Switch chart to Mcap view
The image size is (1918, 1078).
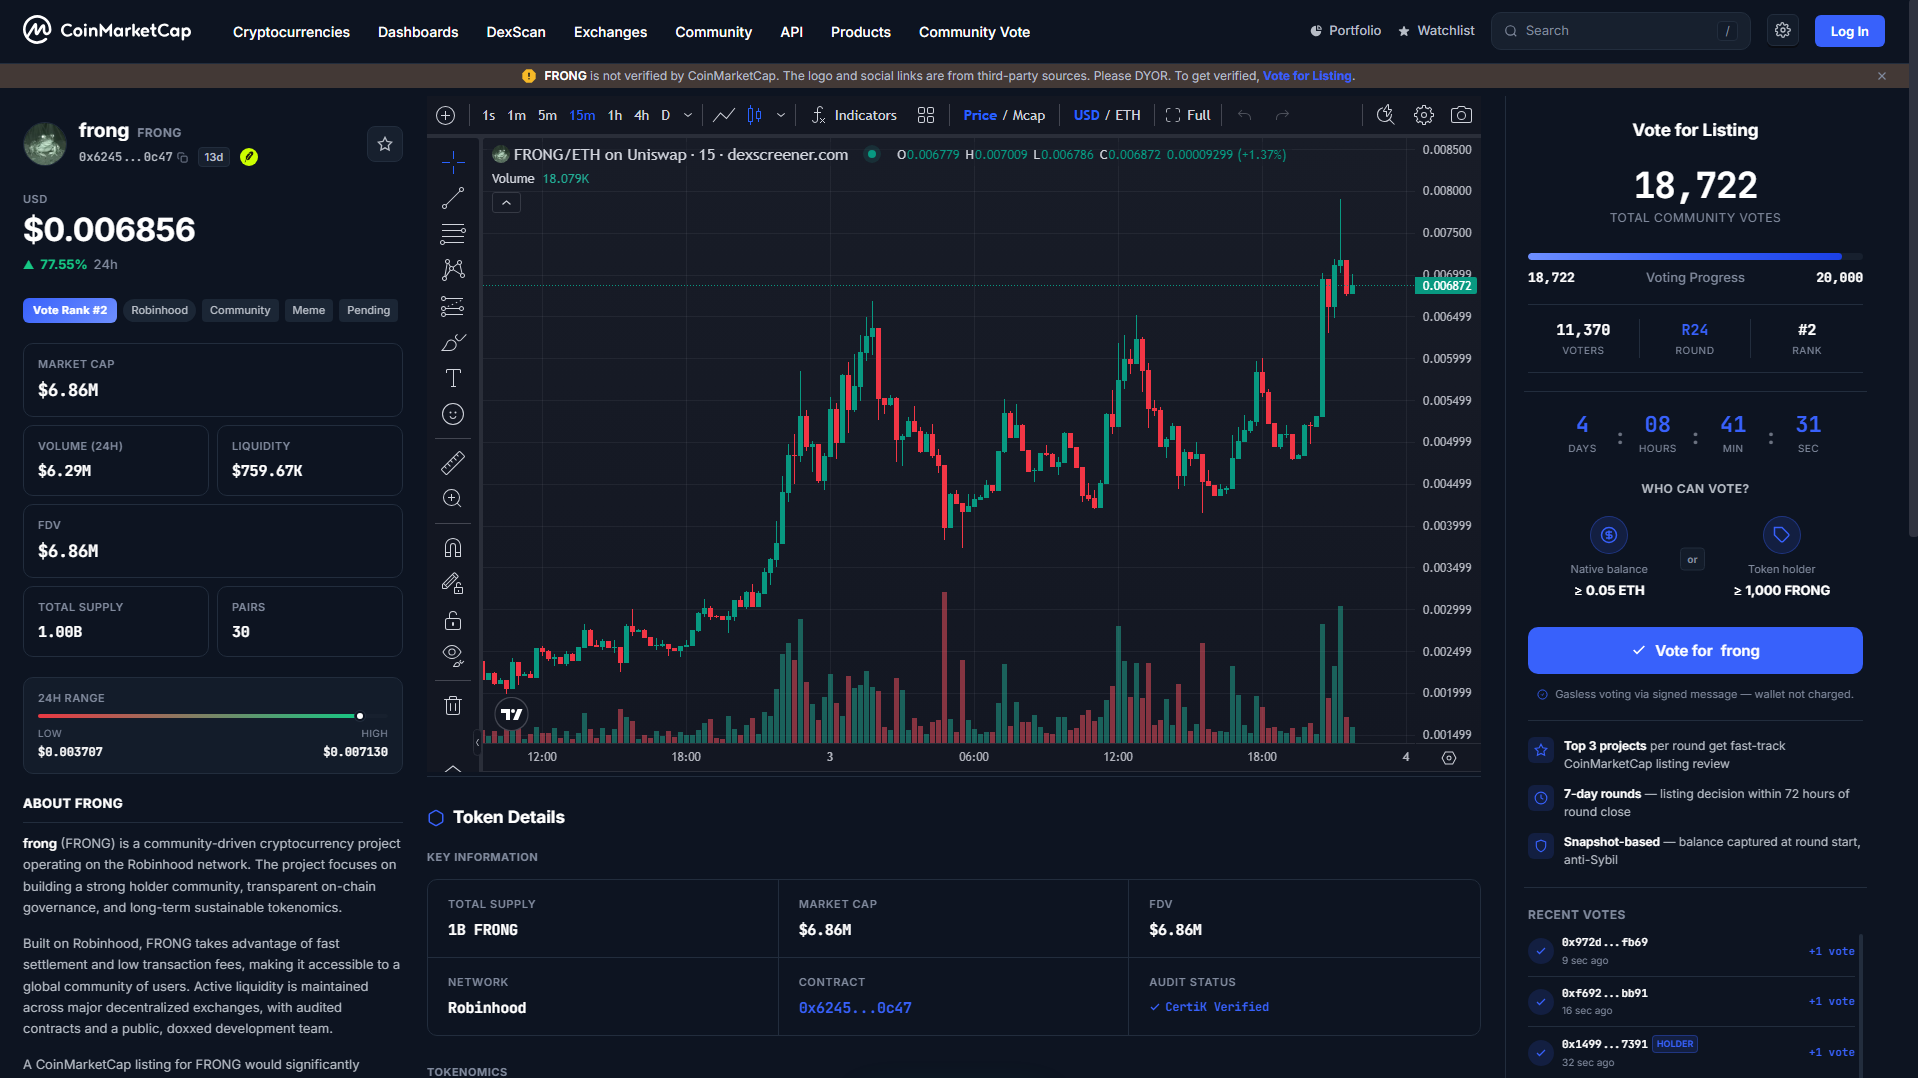tap(1029, 115)
